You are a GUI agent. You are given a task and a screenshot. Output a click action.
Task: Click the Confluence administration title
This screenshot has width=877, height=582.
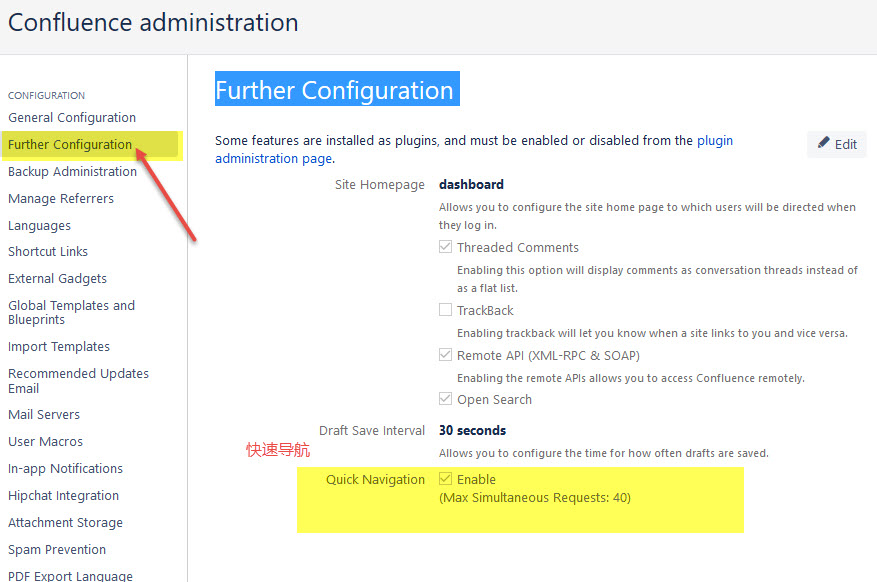(x=153, y=23)
